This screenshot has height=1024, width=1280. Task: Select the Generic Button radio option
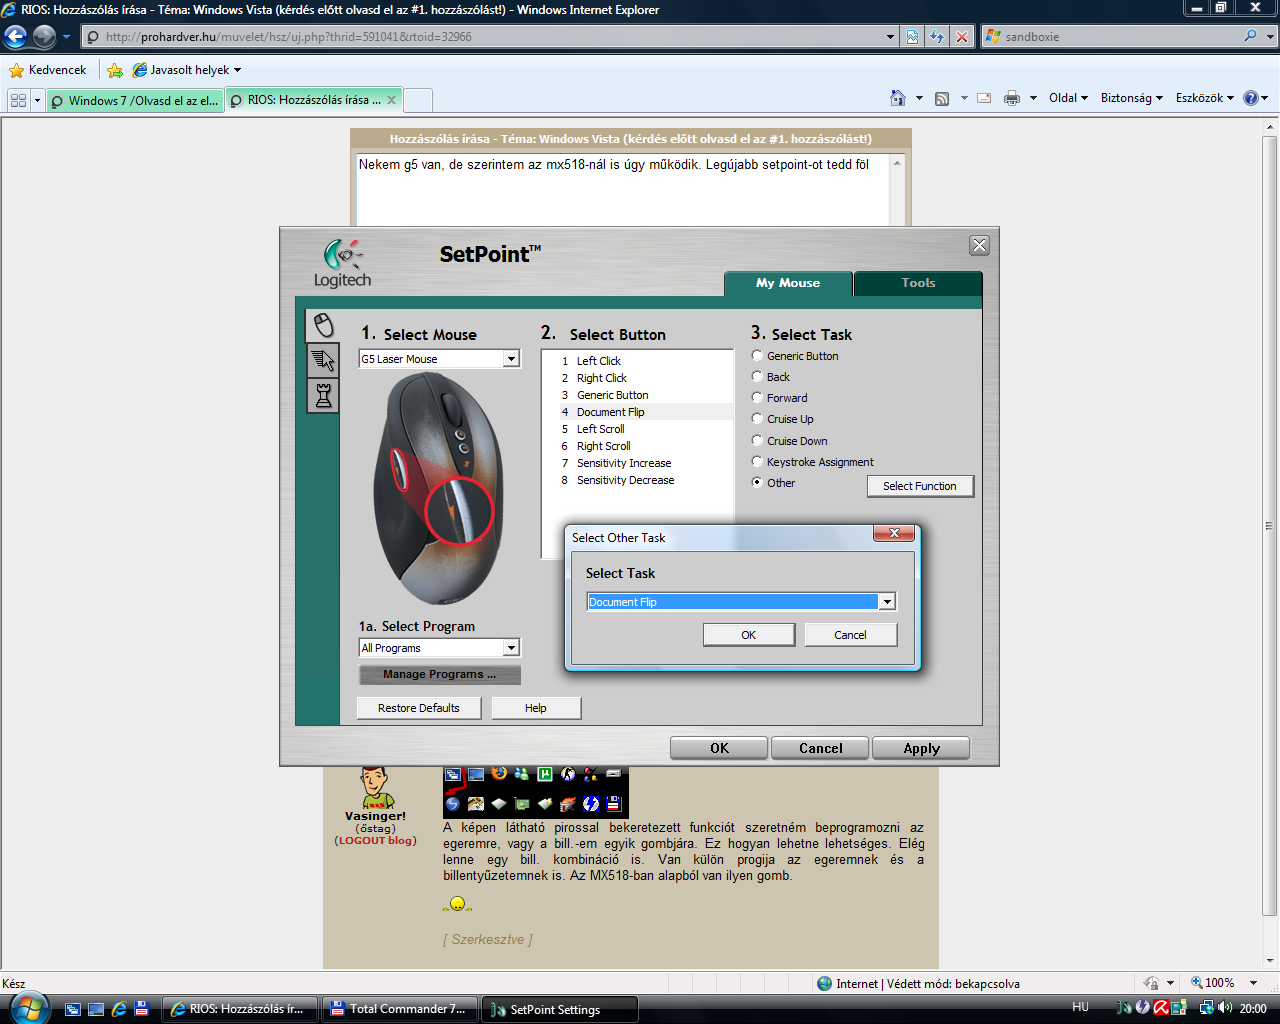click(757, 355)
